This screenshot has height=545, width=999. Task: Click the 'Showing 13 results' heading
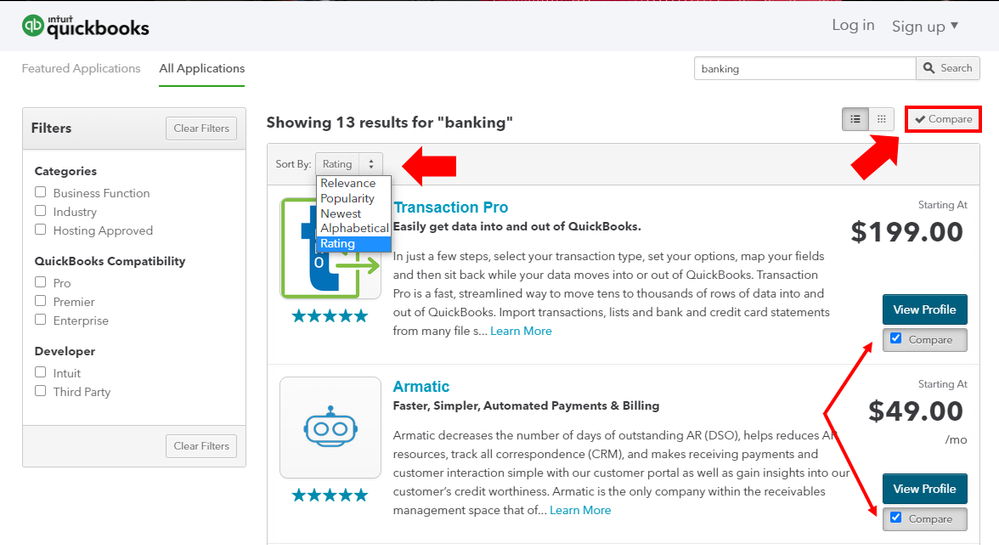[389, 122]
